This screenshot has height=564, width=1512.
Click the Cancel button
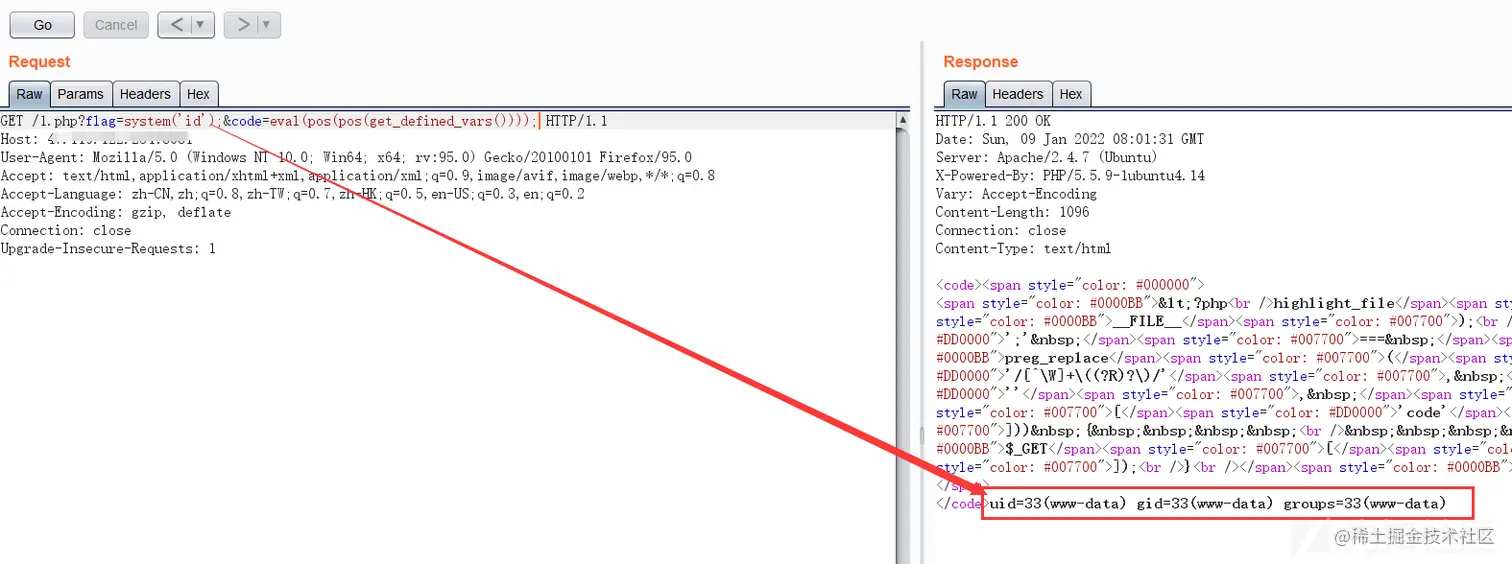pyautogui.click(x=116, y=25)
